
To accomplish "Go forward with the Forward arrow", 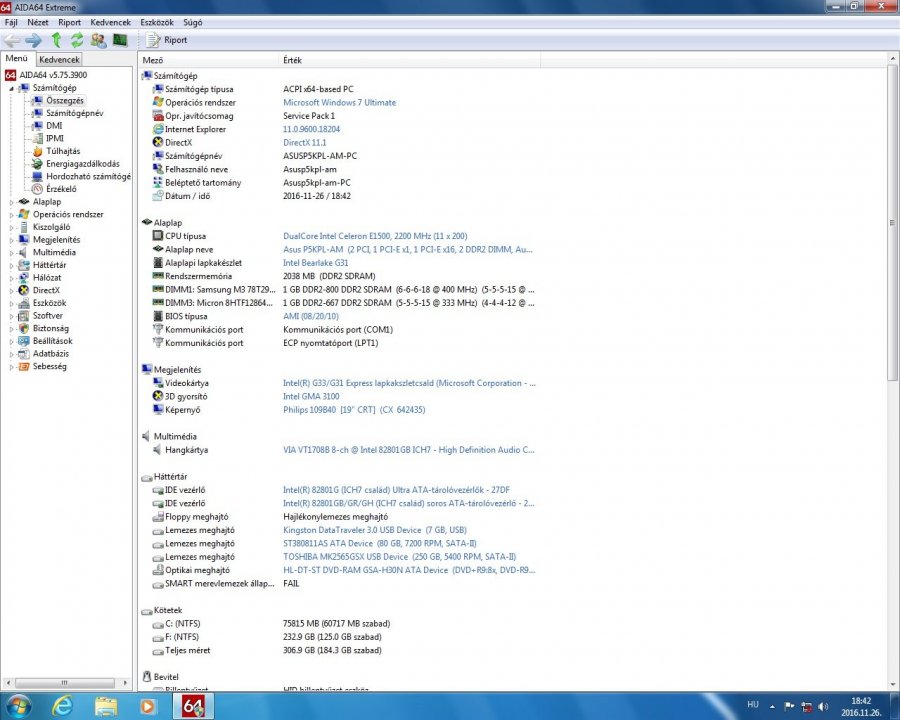I will tap(33, 40).
